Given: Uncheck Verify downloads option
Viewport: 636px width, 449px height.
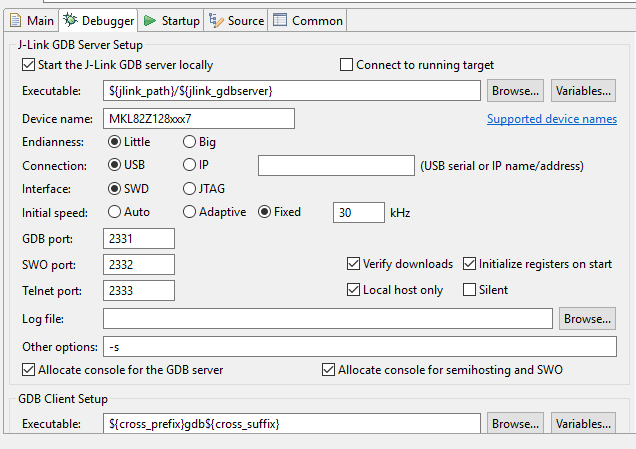Looking at the screenshot, I should pyautogui.click(x=353, y=264).
